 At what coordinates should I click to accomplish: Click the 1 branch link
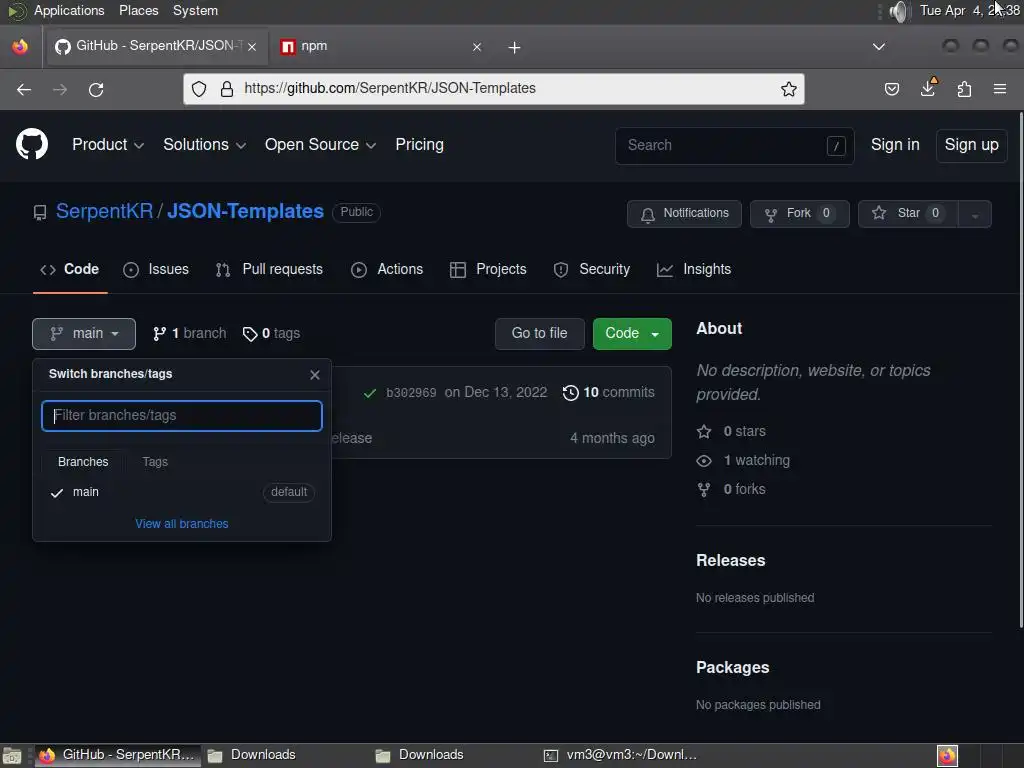(189, 333)
